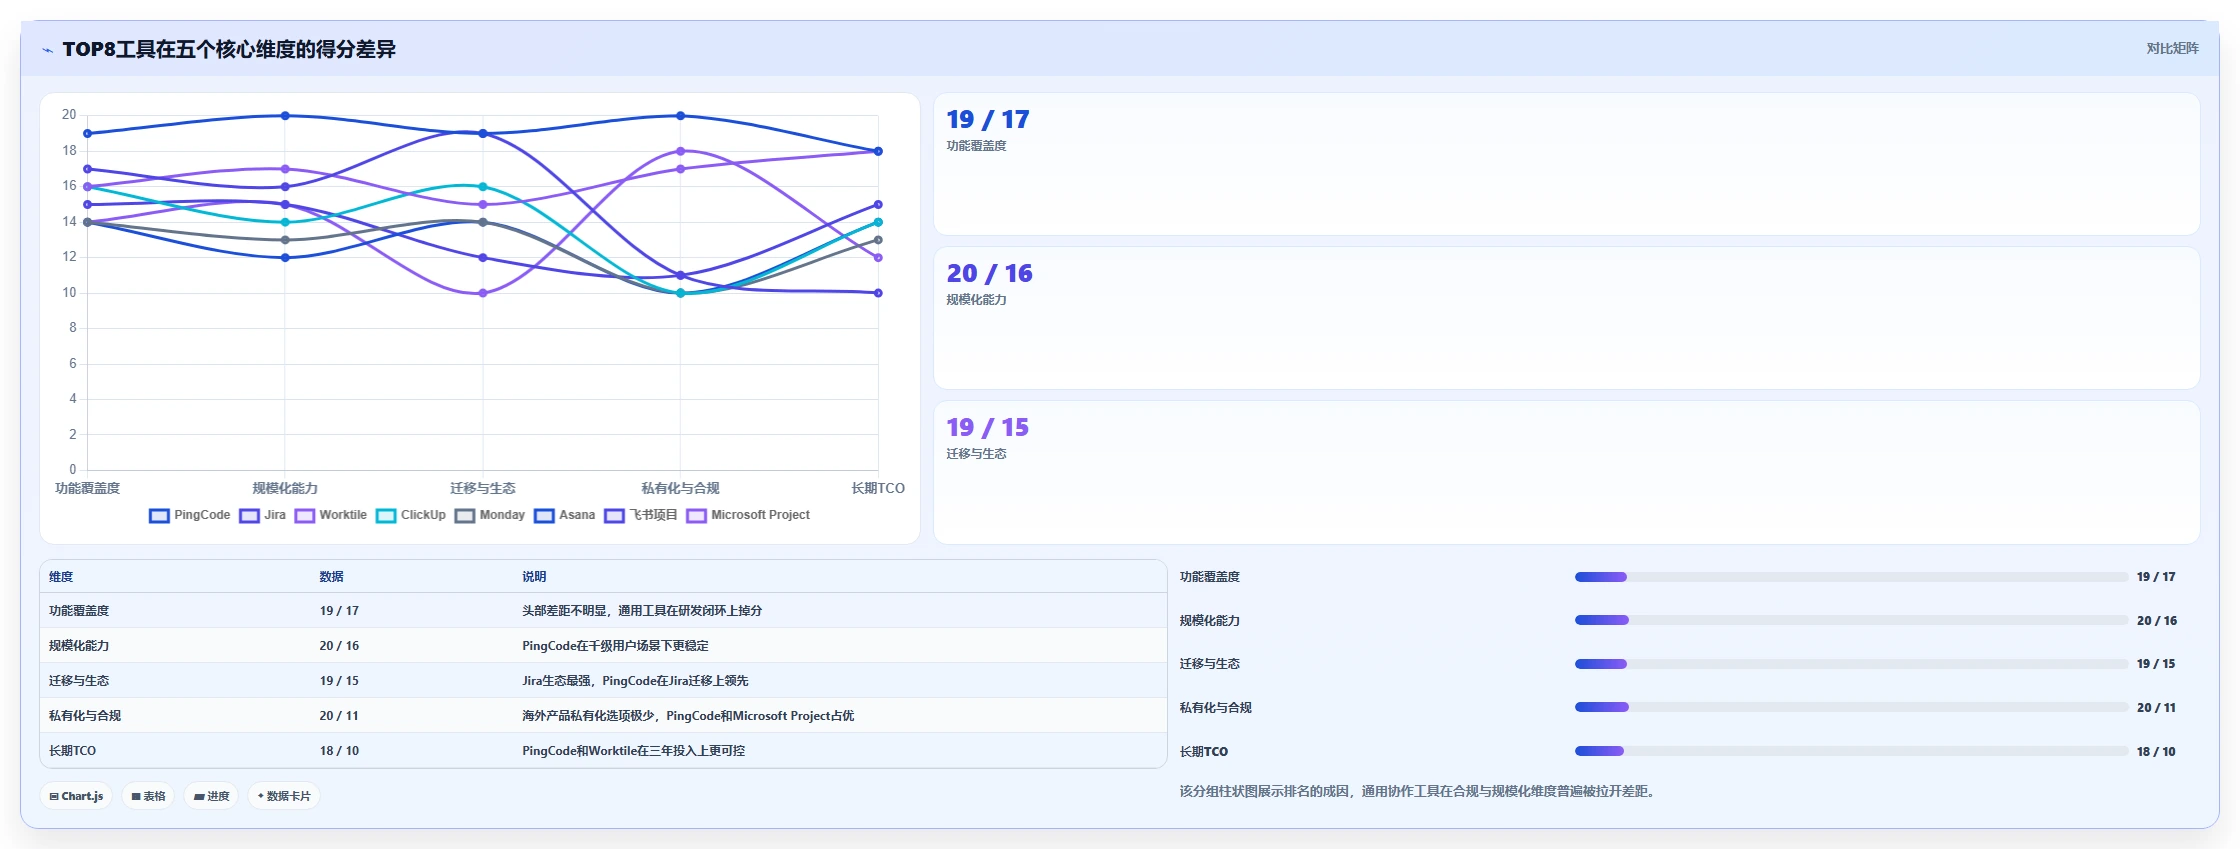Hide Microsoft Project line via legend
The width and height of the screenshot is (2240, 849).
coord(748,515)
